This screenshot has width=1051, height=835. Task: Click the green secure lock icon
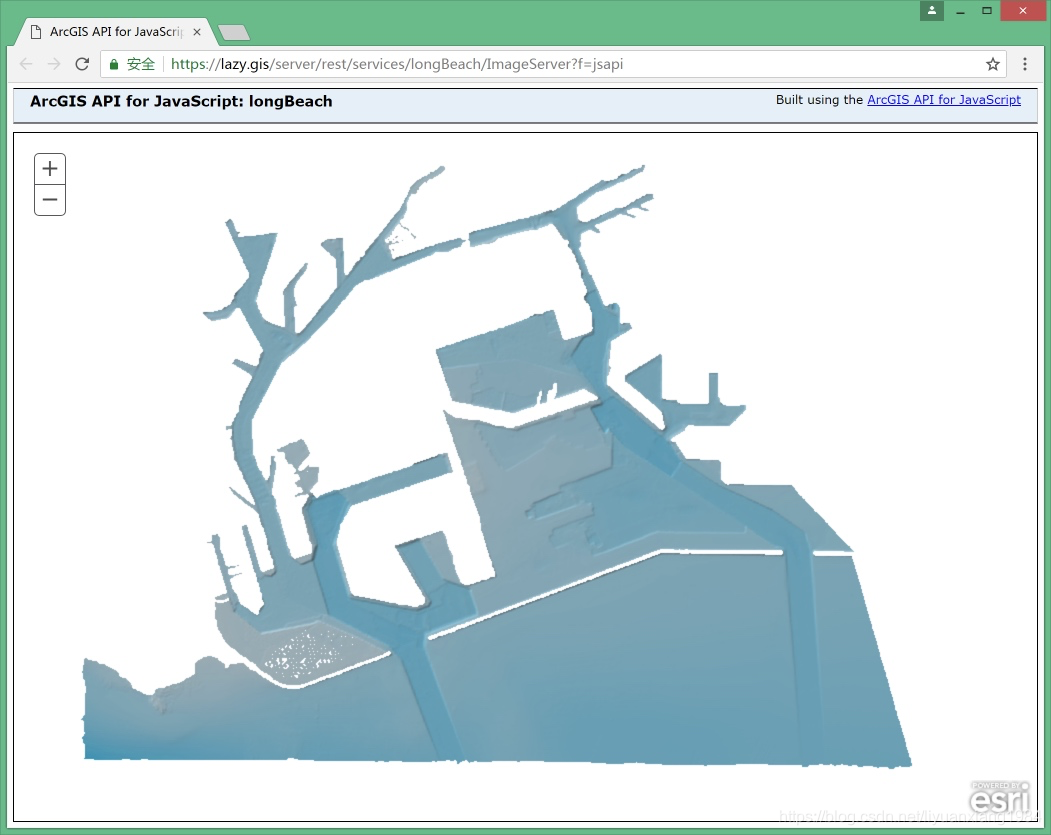(114, 64)
